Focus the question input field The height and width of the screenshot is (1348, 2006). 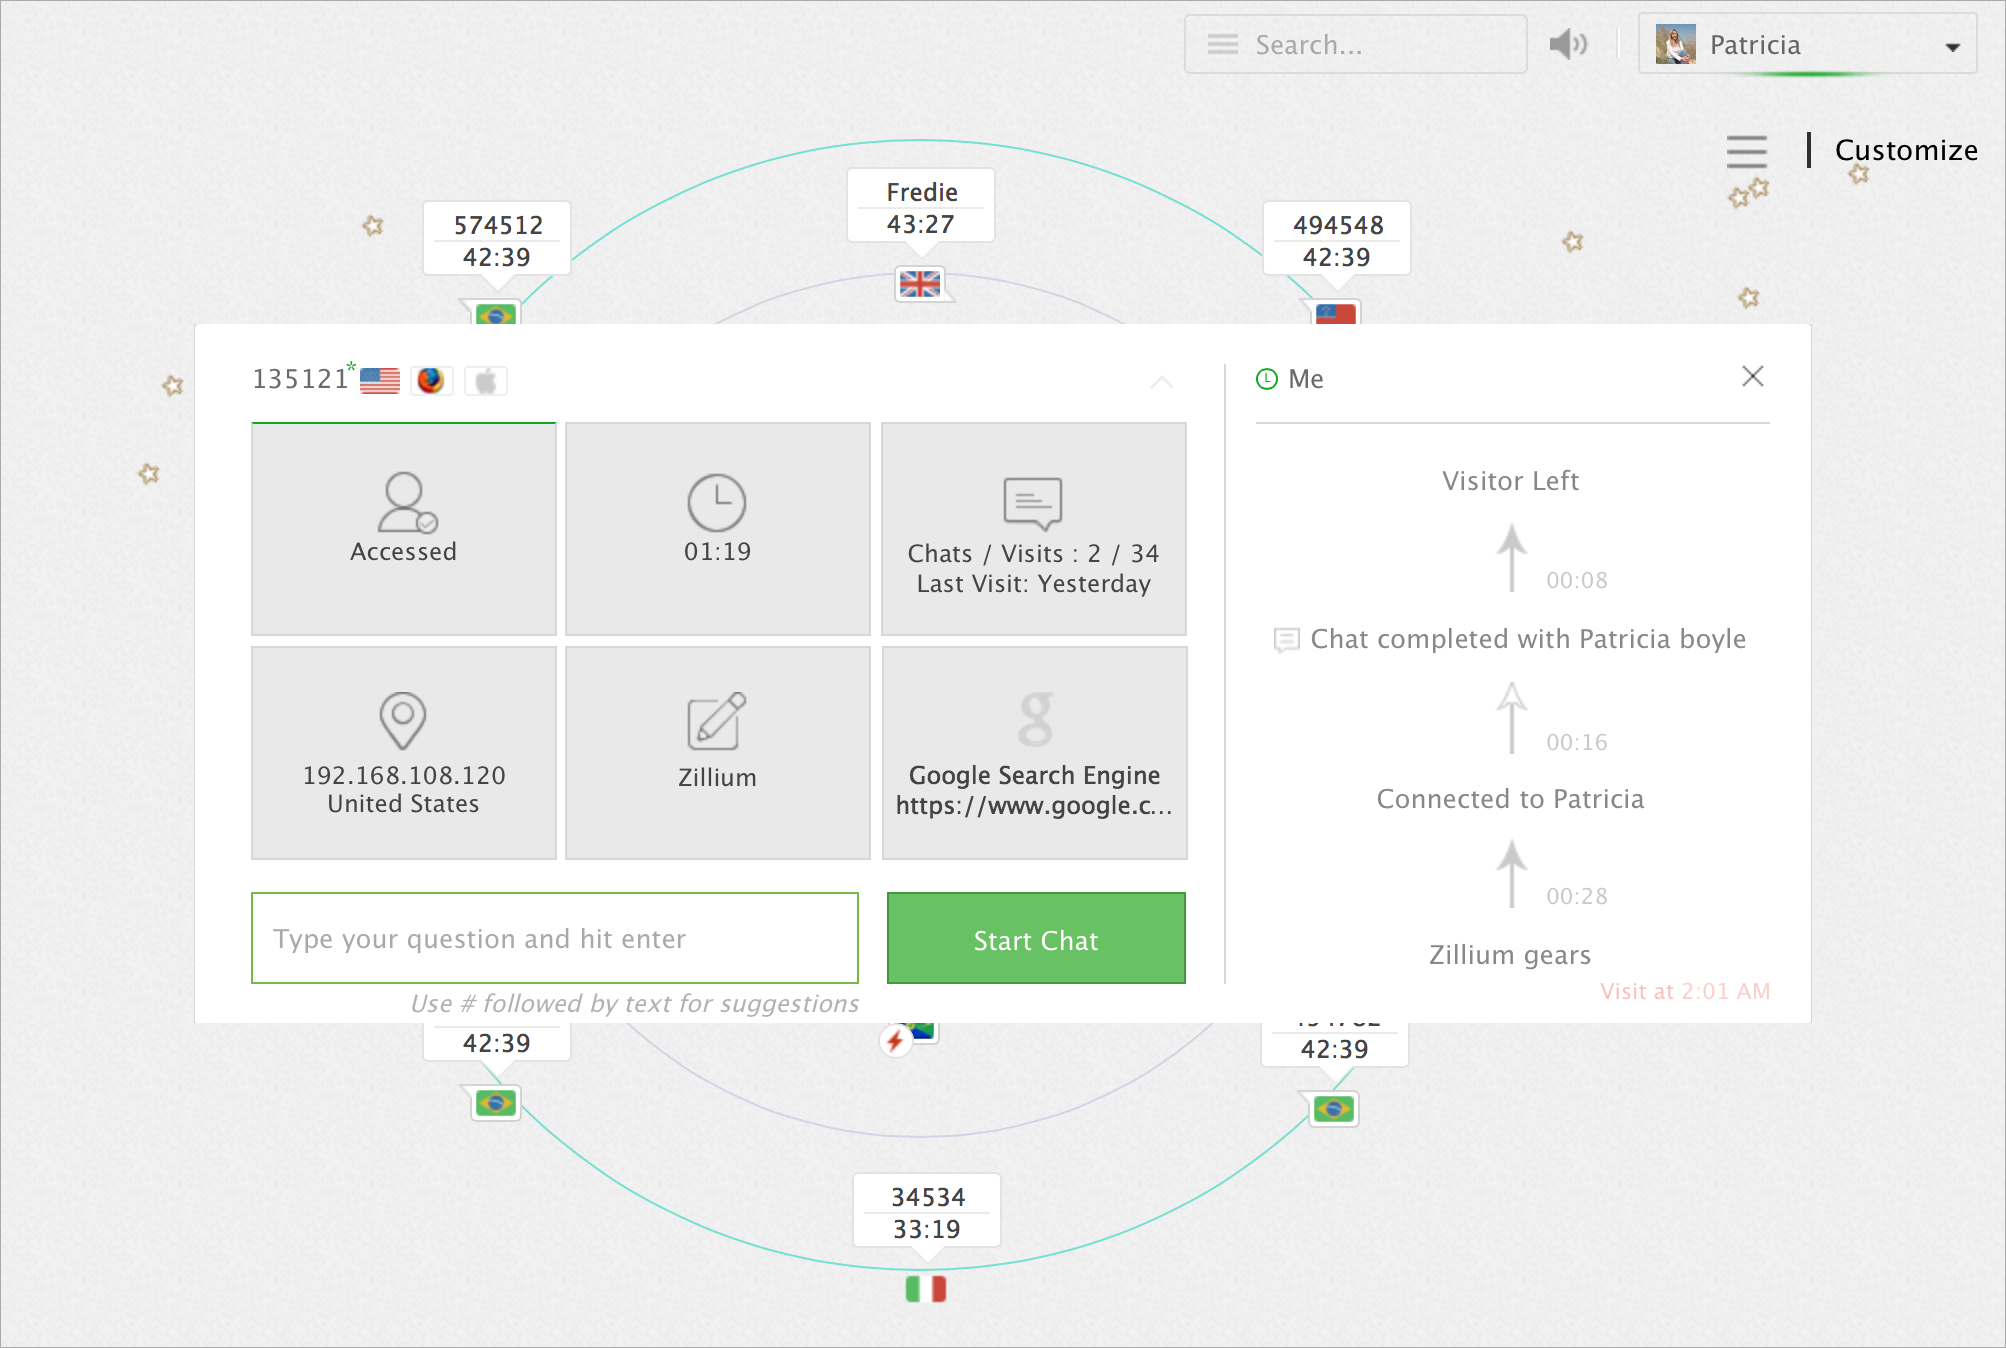[x=554, y=938]
